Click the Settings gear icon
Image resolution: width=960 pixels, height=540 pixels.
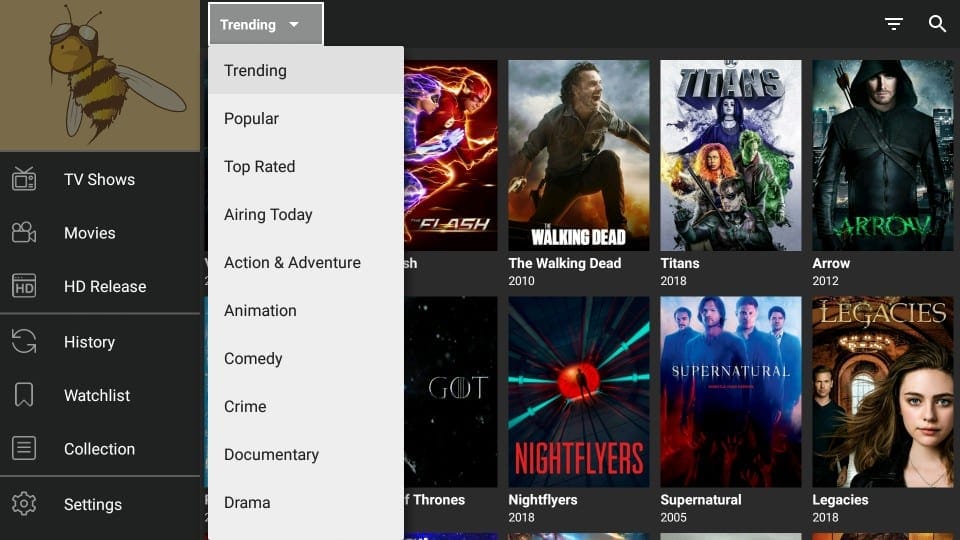(x=24, y=504)
